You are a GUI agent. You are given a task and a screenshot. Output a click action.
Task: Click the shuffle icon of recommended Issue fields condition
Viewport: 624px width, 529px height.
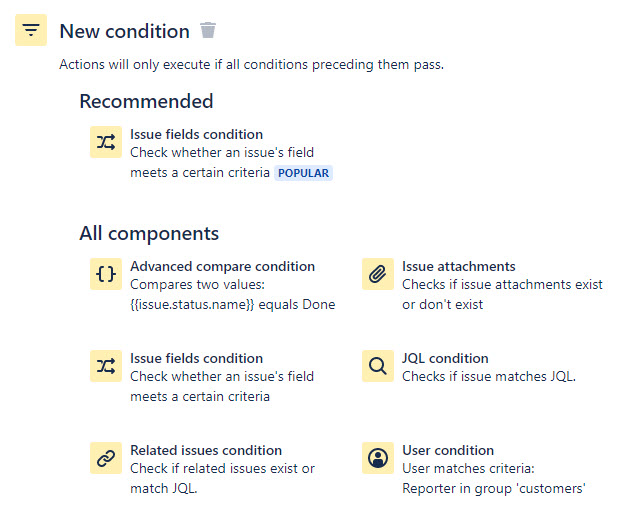point(106,142)
